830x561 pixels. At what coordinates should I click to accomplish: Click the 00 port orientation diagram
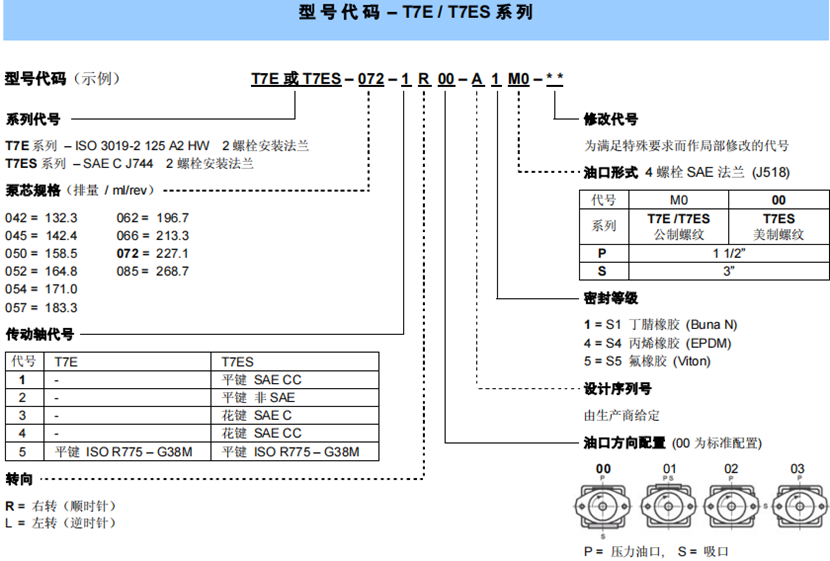pos(602,506)
